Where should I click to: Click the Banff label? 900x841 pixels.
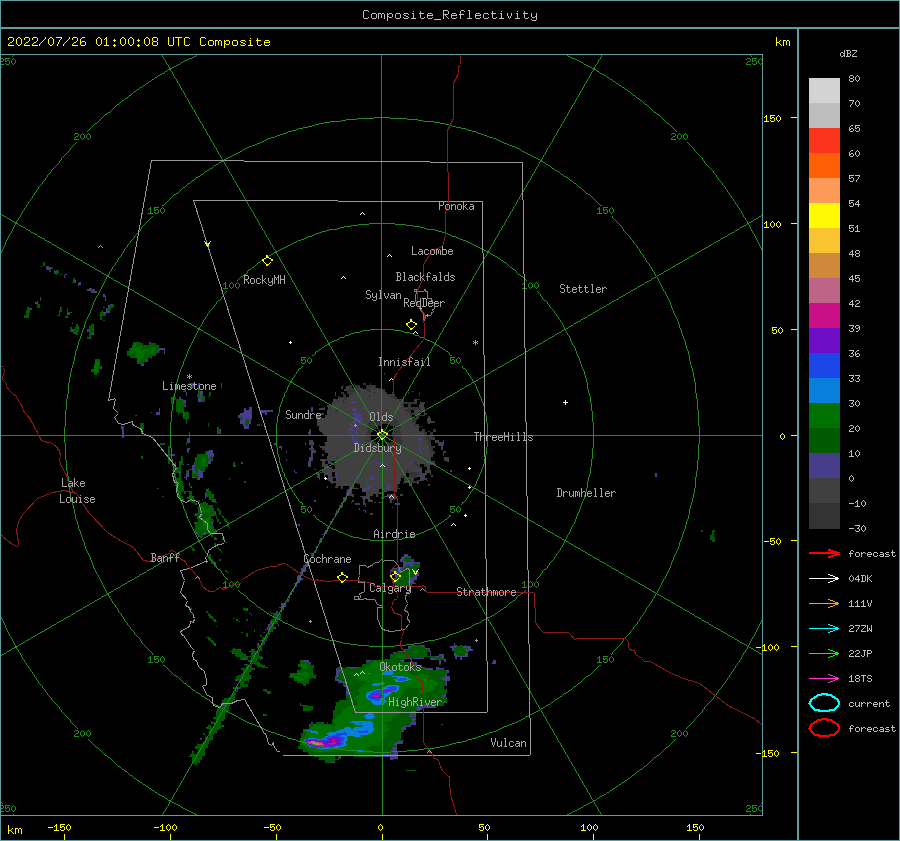tap(165, 557)
